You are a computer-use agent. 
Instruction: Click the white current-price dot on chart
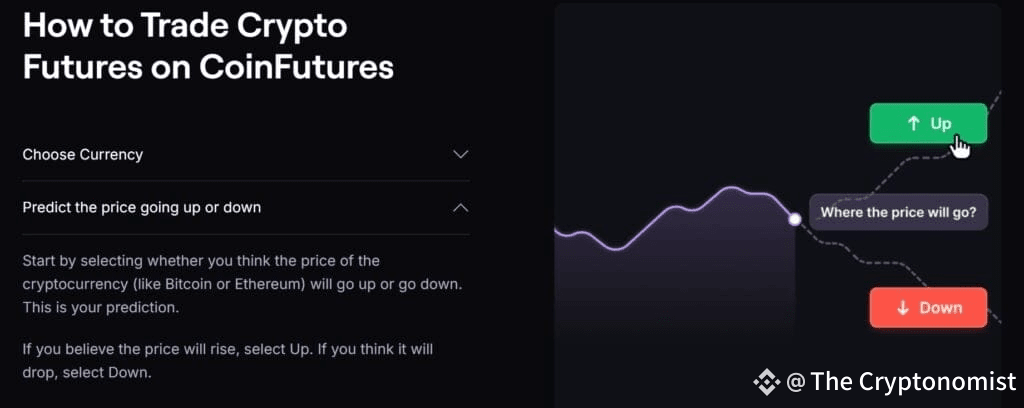click(x=795, y=220)
